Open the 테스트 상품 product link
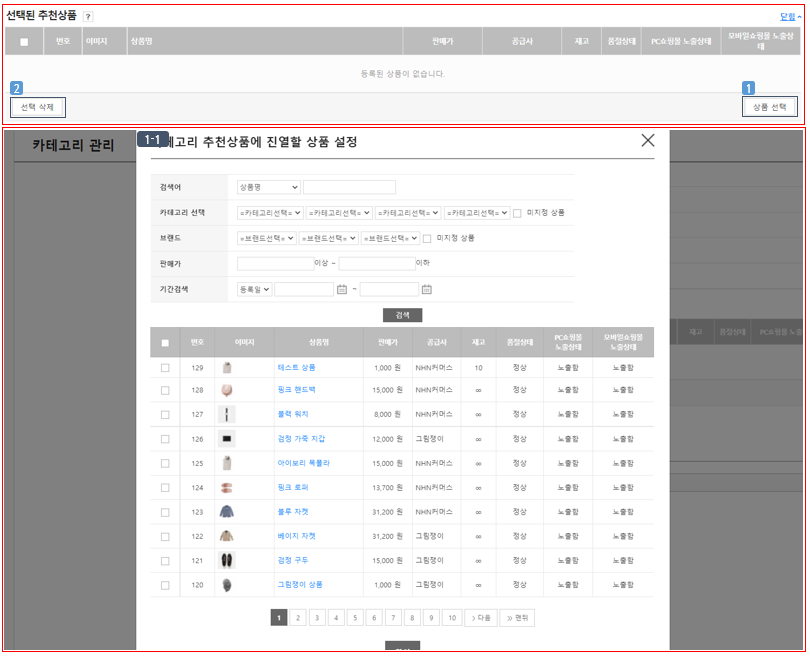Image resolution: width=810 pixels, height=657 pixels. [x=297, y=368]
